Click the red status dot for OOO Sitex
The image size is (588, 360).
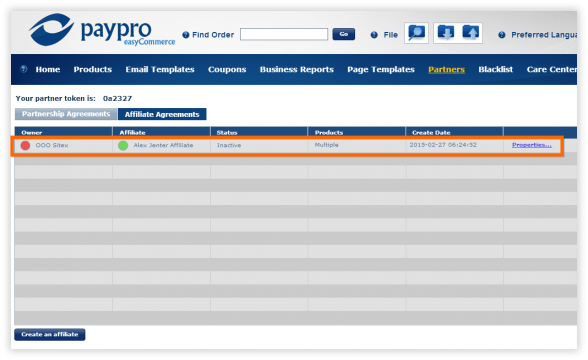click(x=25, y=146)
